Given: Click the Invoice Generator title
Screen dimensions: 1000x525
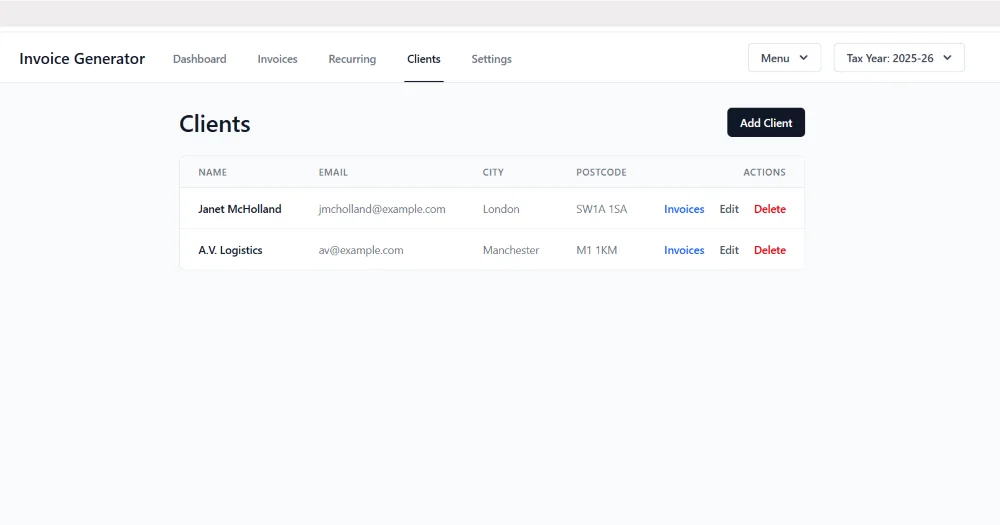Looking at the screenshot, I should click(x=82, y=59).
